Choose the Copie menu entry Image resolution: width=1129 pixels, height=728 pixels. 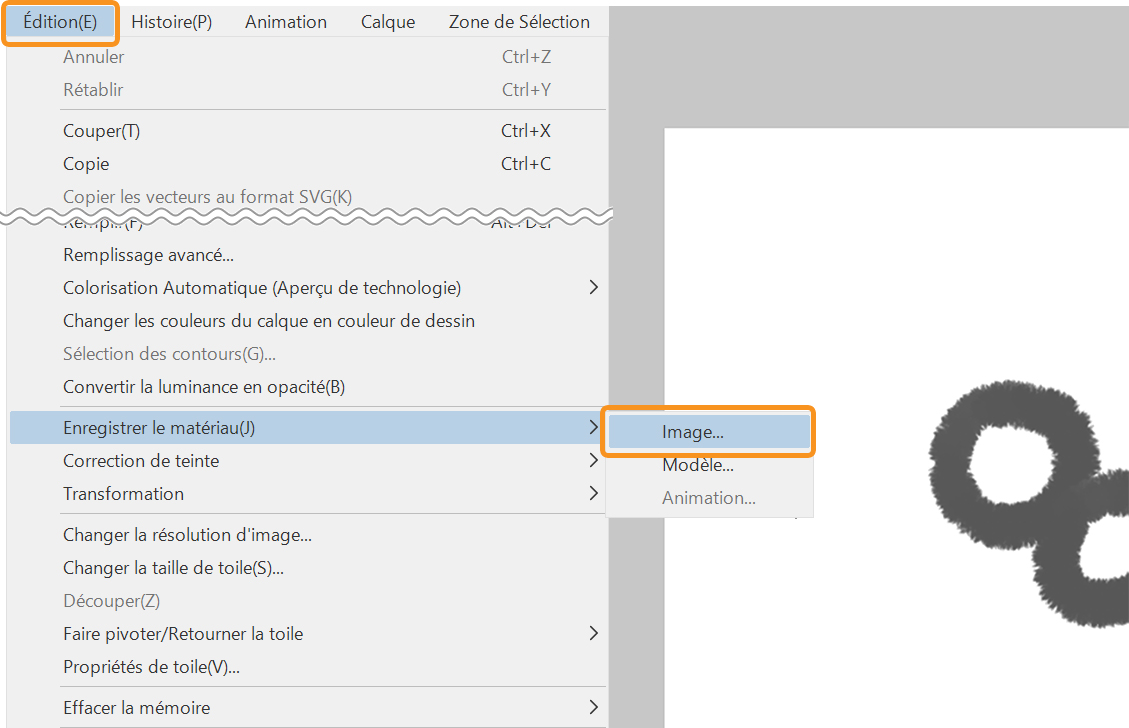(86, 164)
